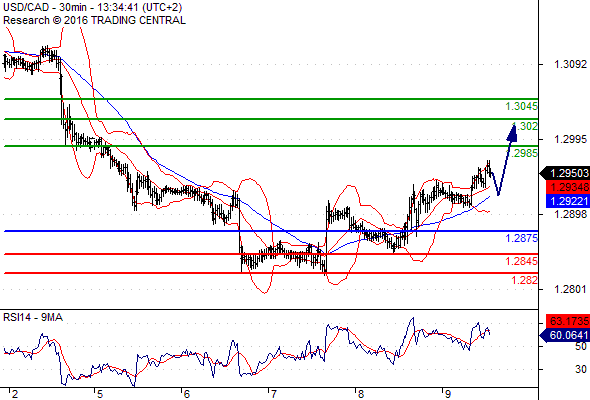Click the red RSI value tag 63.1735
This screenshot has height=400, width=590.
point(567,321)
